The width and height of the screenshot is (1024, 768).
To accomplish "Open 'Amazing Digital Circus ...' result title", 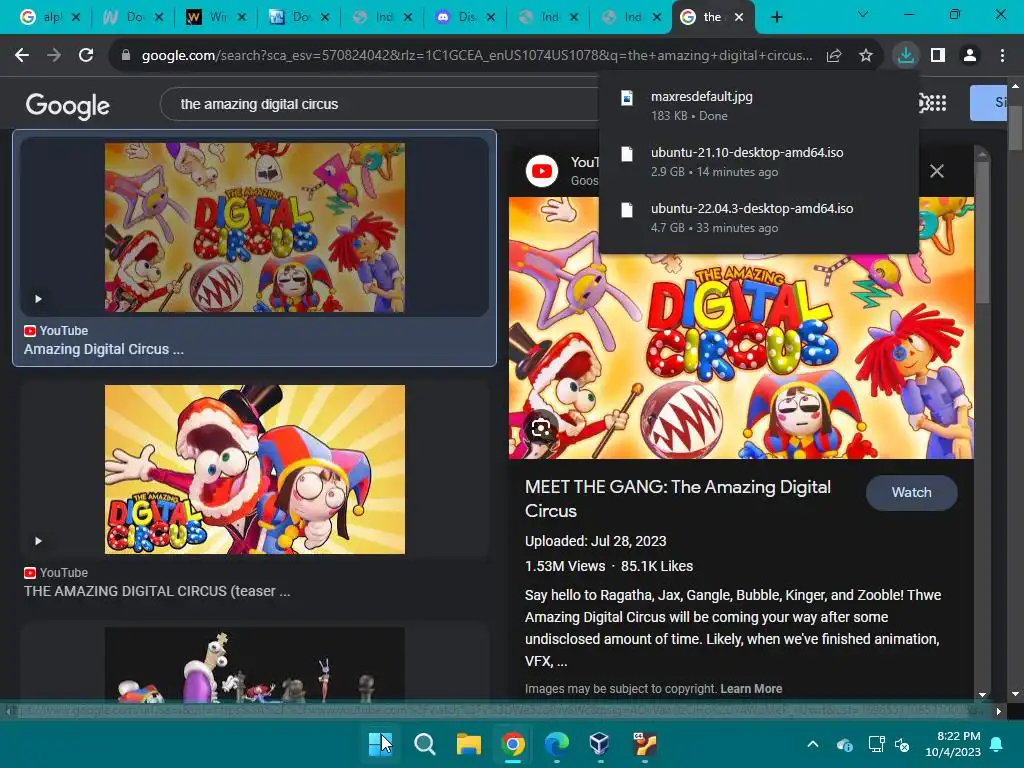I will click(104, 349).
